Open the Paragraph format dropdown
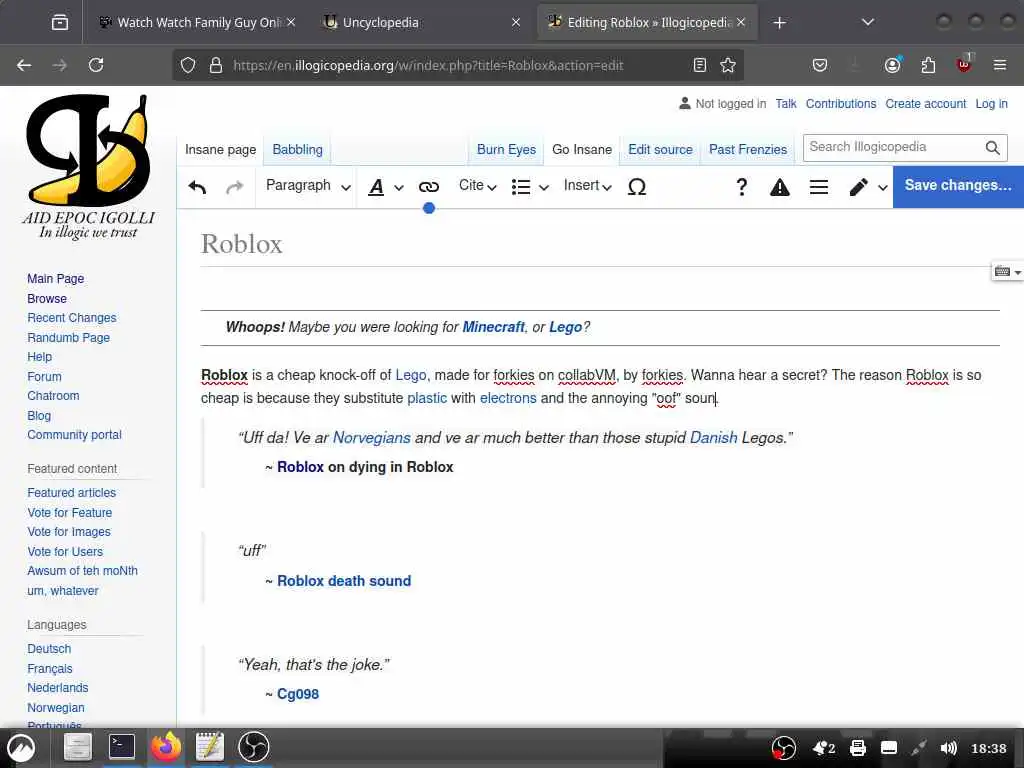Screen dimensions: 1024x768 pyautogui.click(x=308, y=186)
